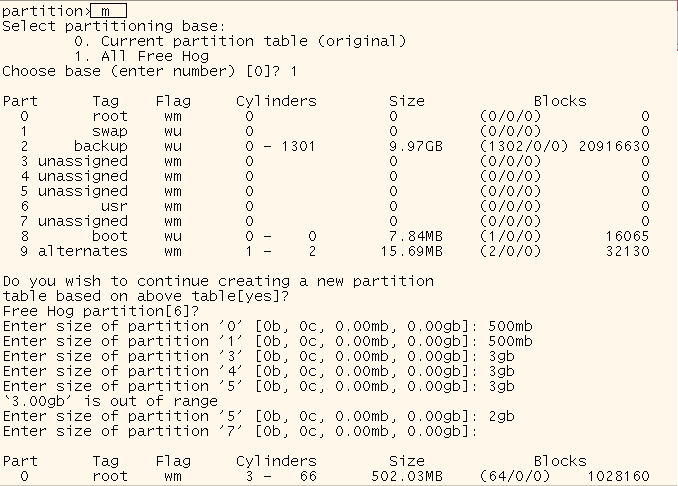Click '3gb' entered for partition '3'

[x=502, y=357]
